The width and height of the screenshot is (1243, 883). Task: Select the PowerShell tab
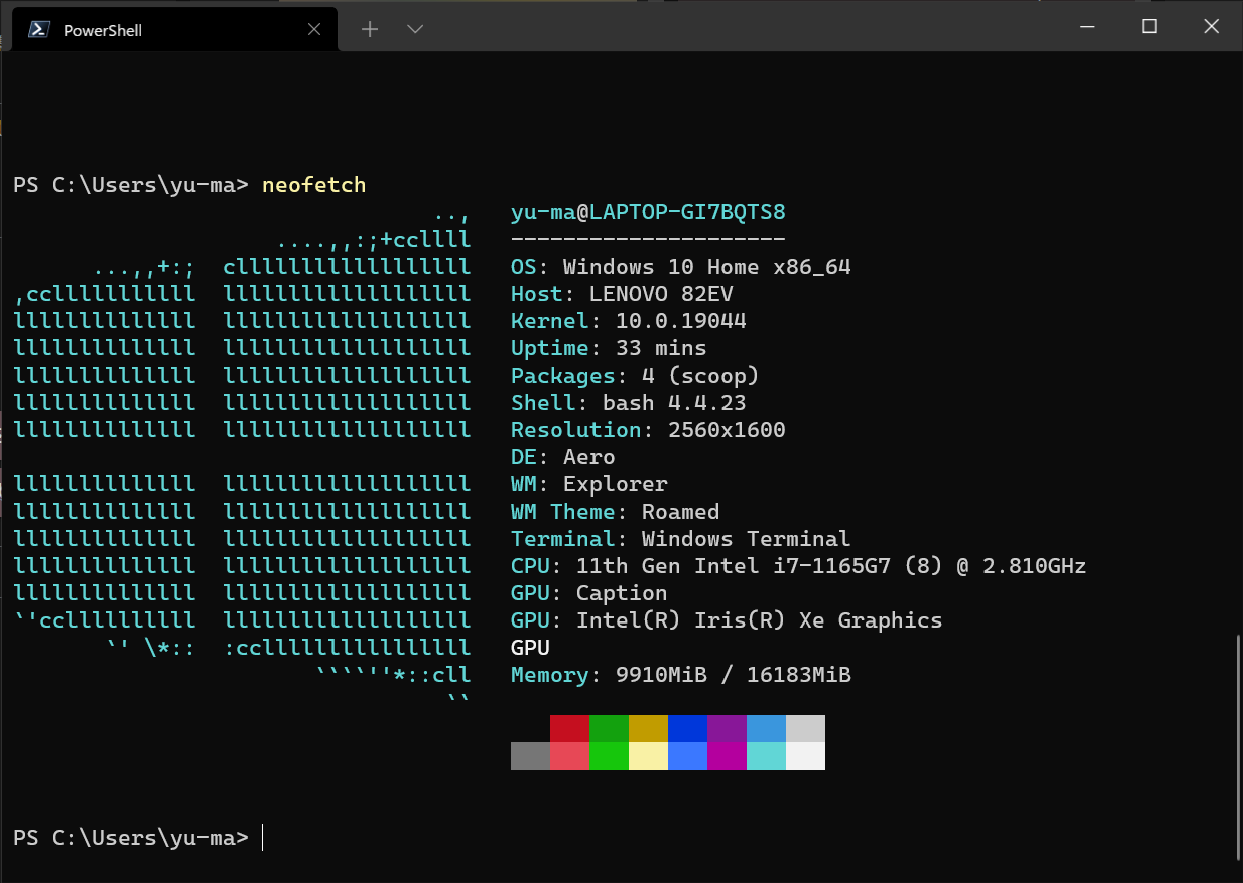(x=174, y=29)
